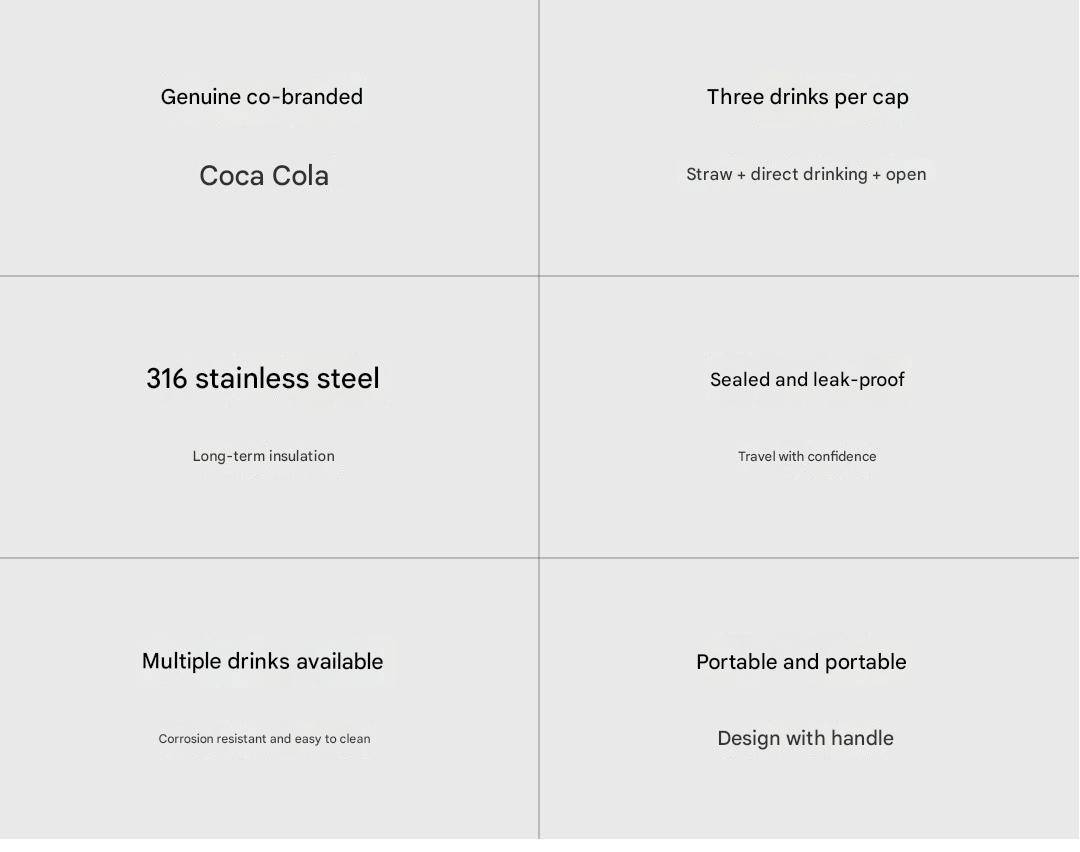Viewport: 1080px width, 852px height.
Task: Click the 'Long-term insulation' caption
Action: click(x=263, y=456)
